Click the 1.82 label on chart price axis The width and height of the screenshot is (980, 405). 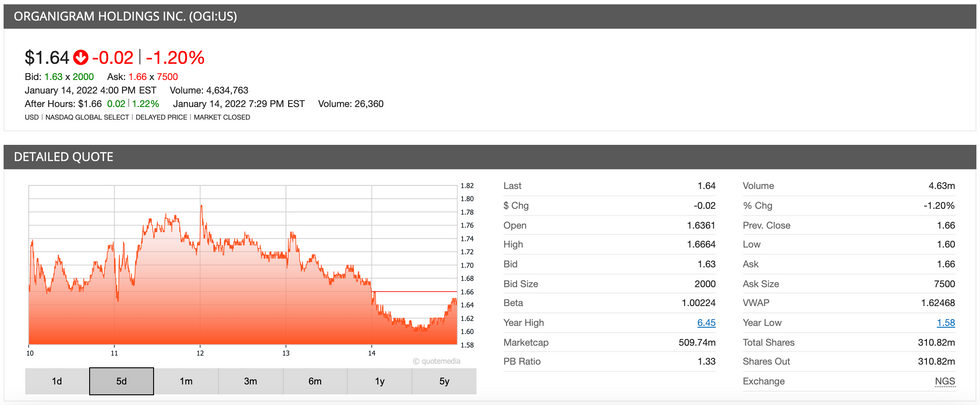coord(466,186)
